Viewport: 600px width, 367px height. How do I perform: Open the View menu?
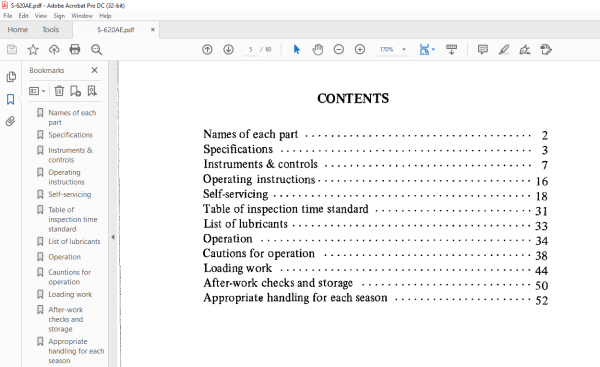[41, 16]
